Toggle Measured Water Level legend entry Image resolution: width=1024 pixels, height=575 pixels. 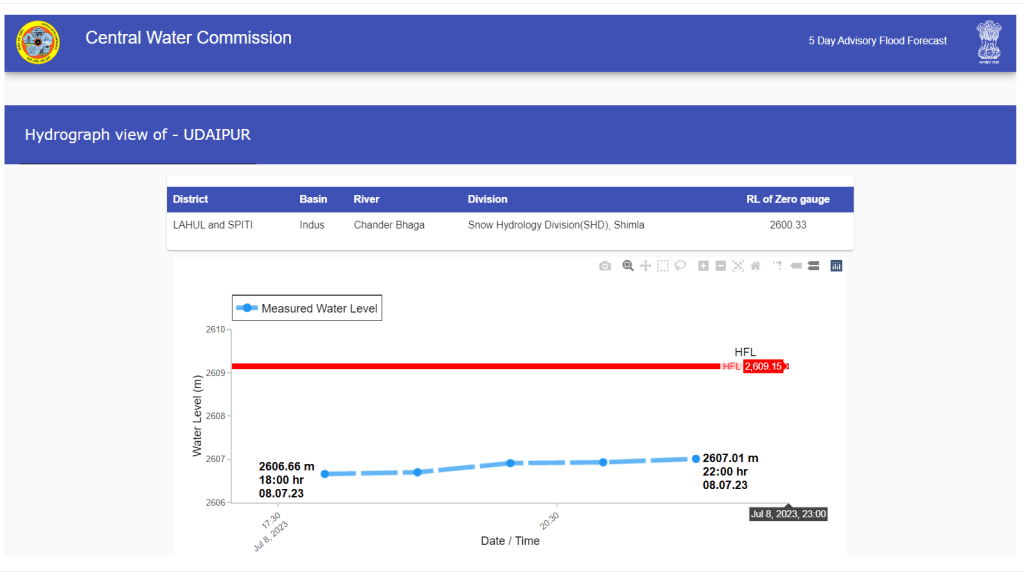pyautogui.click(x=308, y=309)
